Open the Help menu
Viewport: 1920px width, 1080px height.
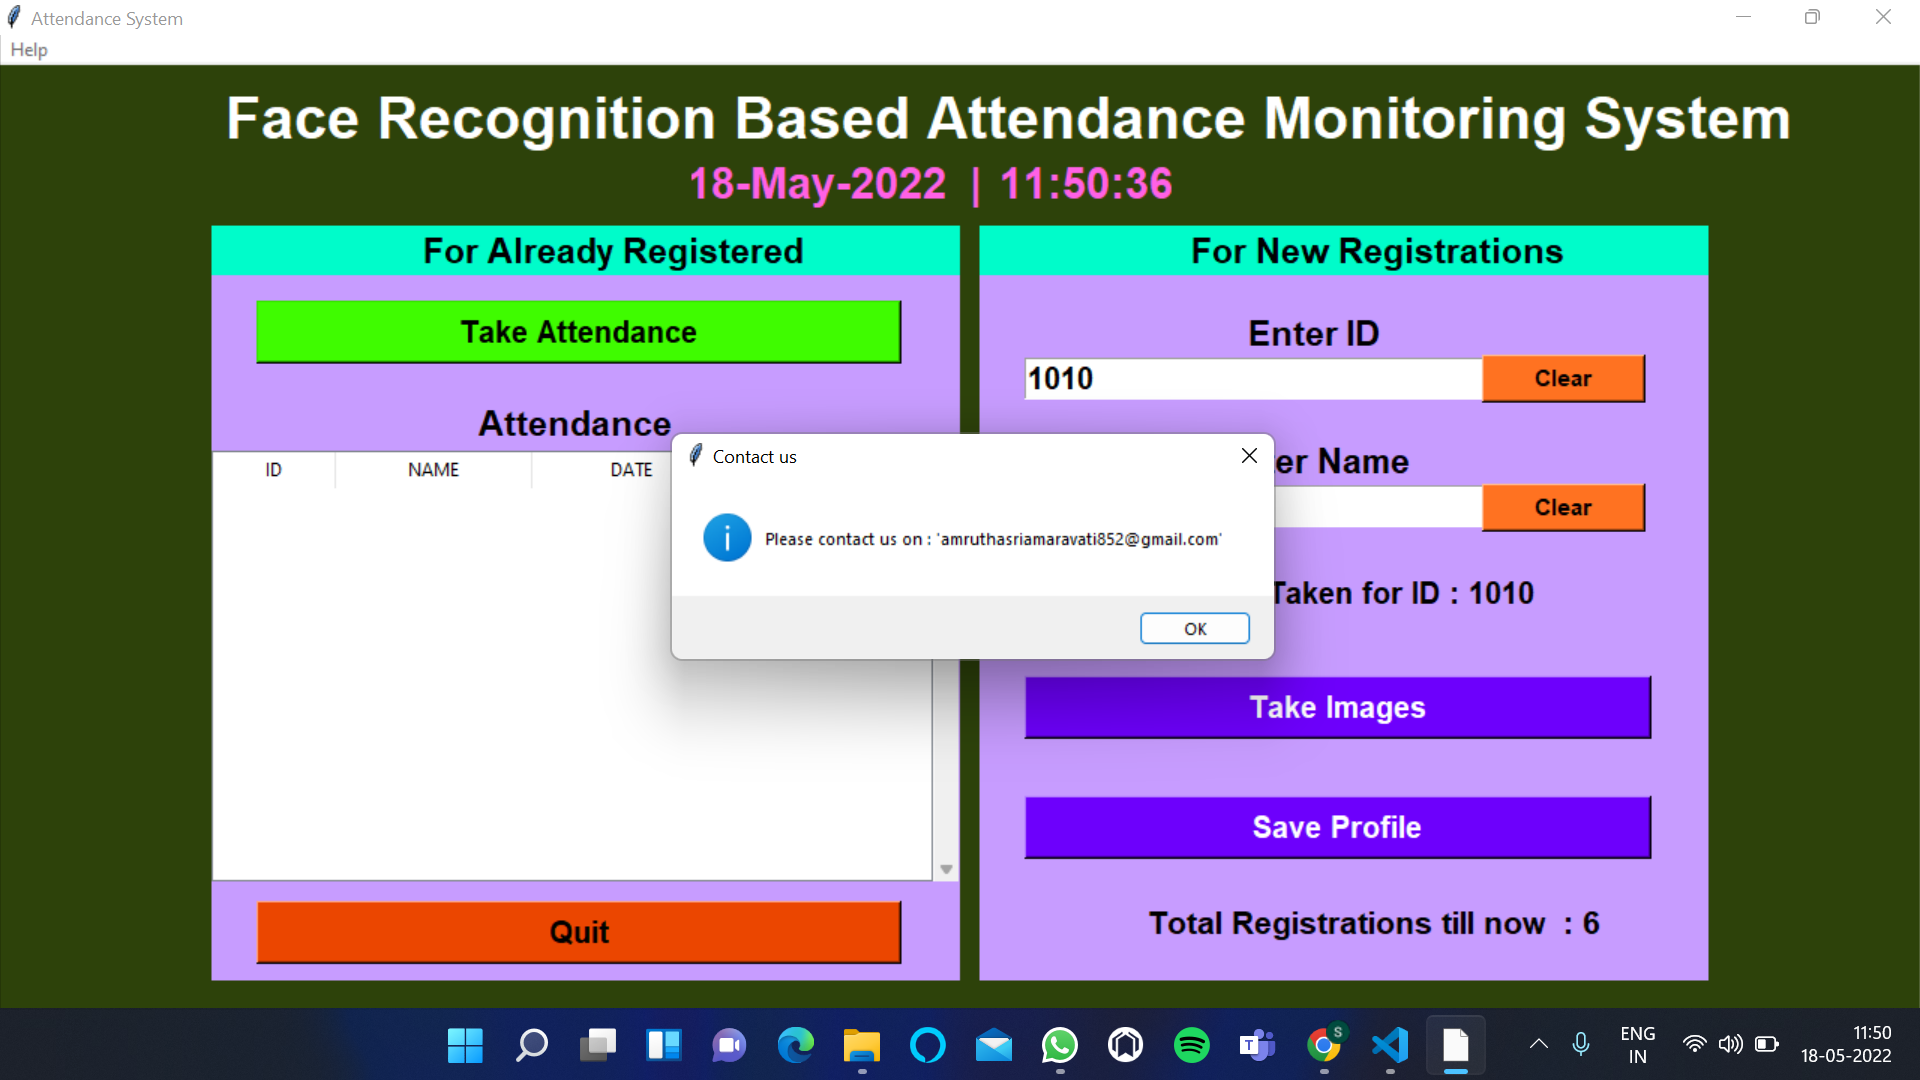(29, 49)
